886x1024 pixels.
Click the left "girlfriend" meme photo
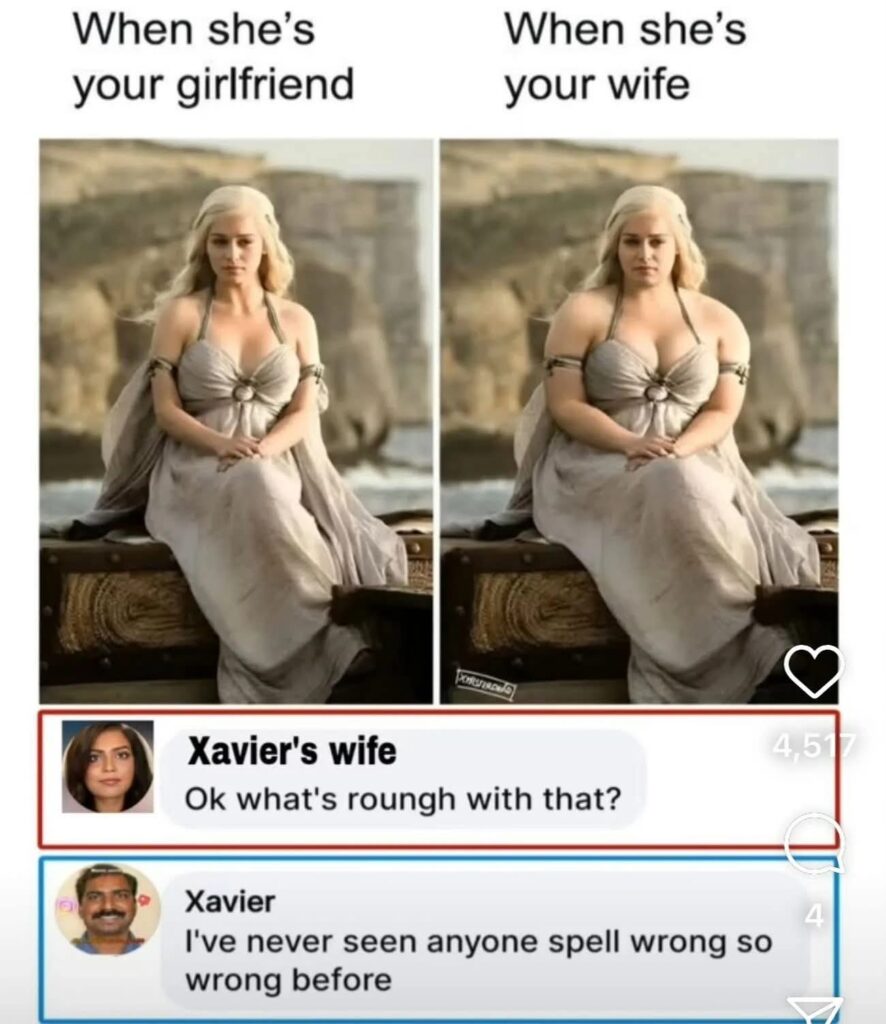(236, 421)
